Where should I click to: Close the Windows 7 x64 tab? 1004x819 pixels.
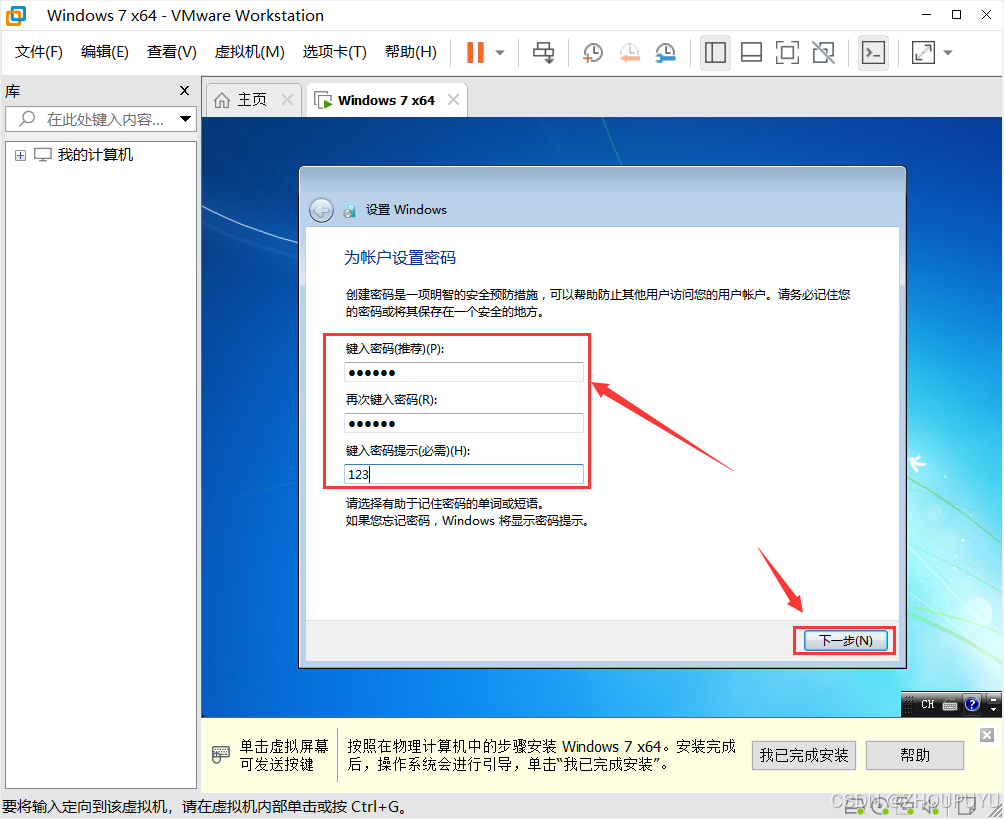click(453, 100)
